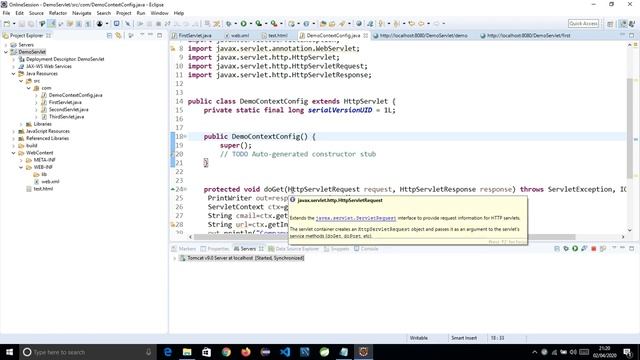Click the Windows Start button
640x360 pixels.
(9, 352)
